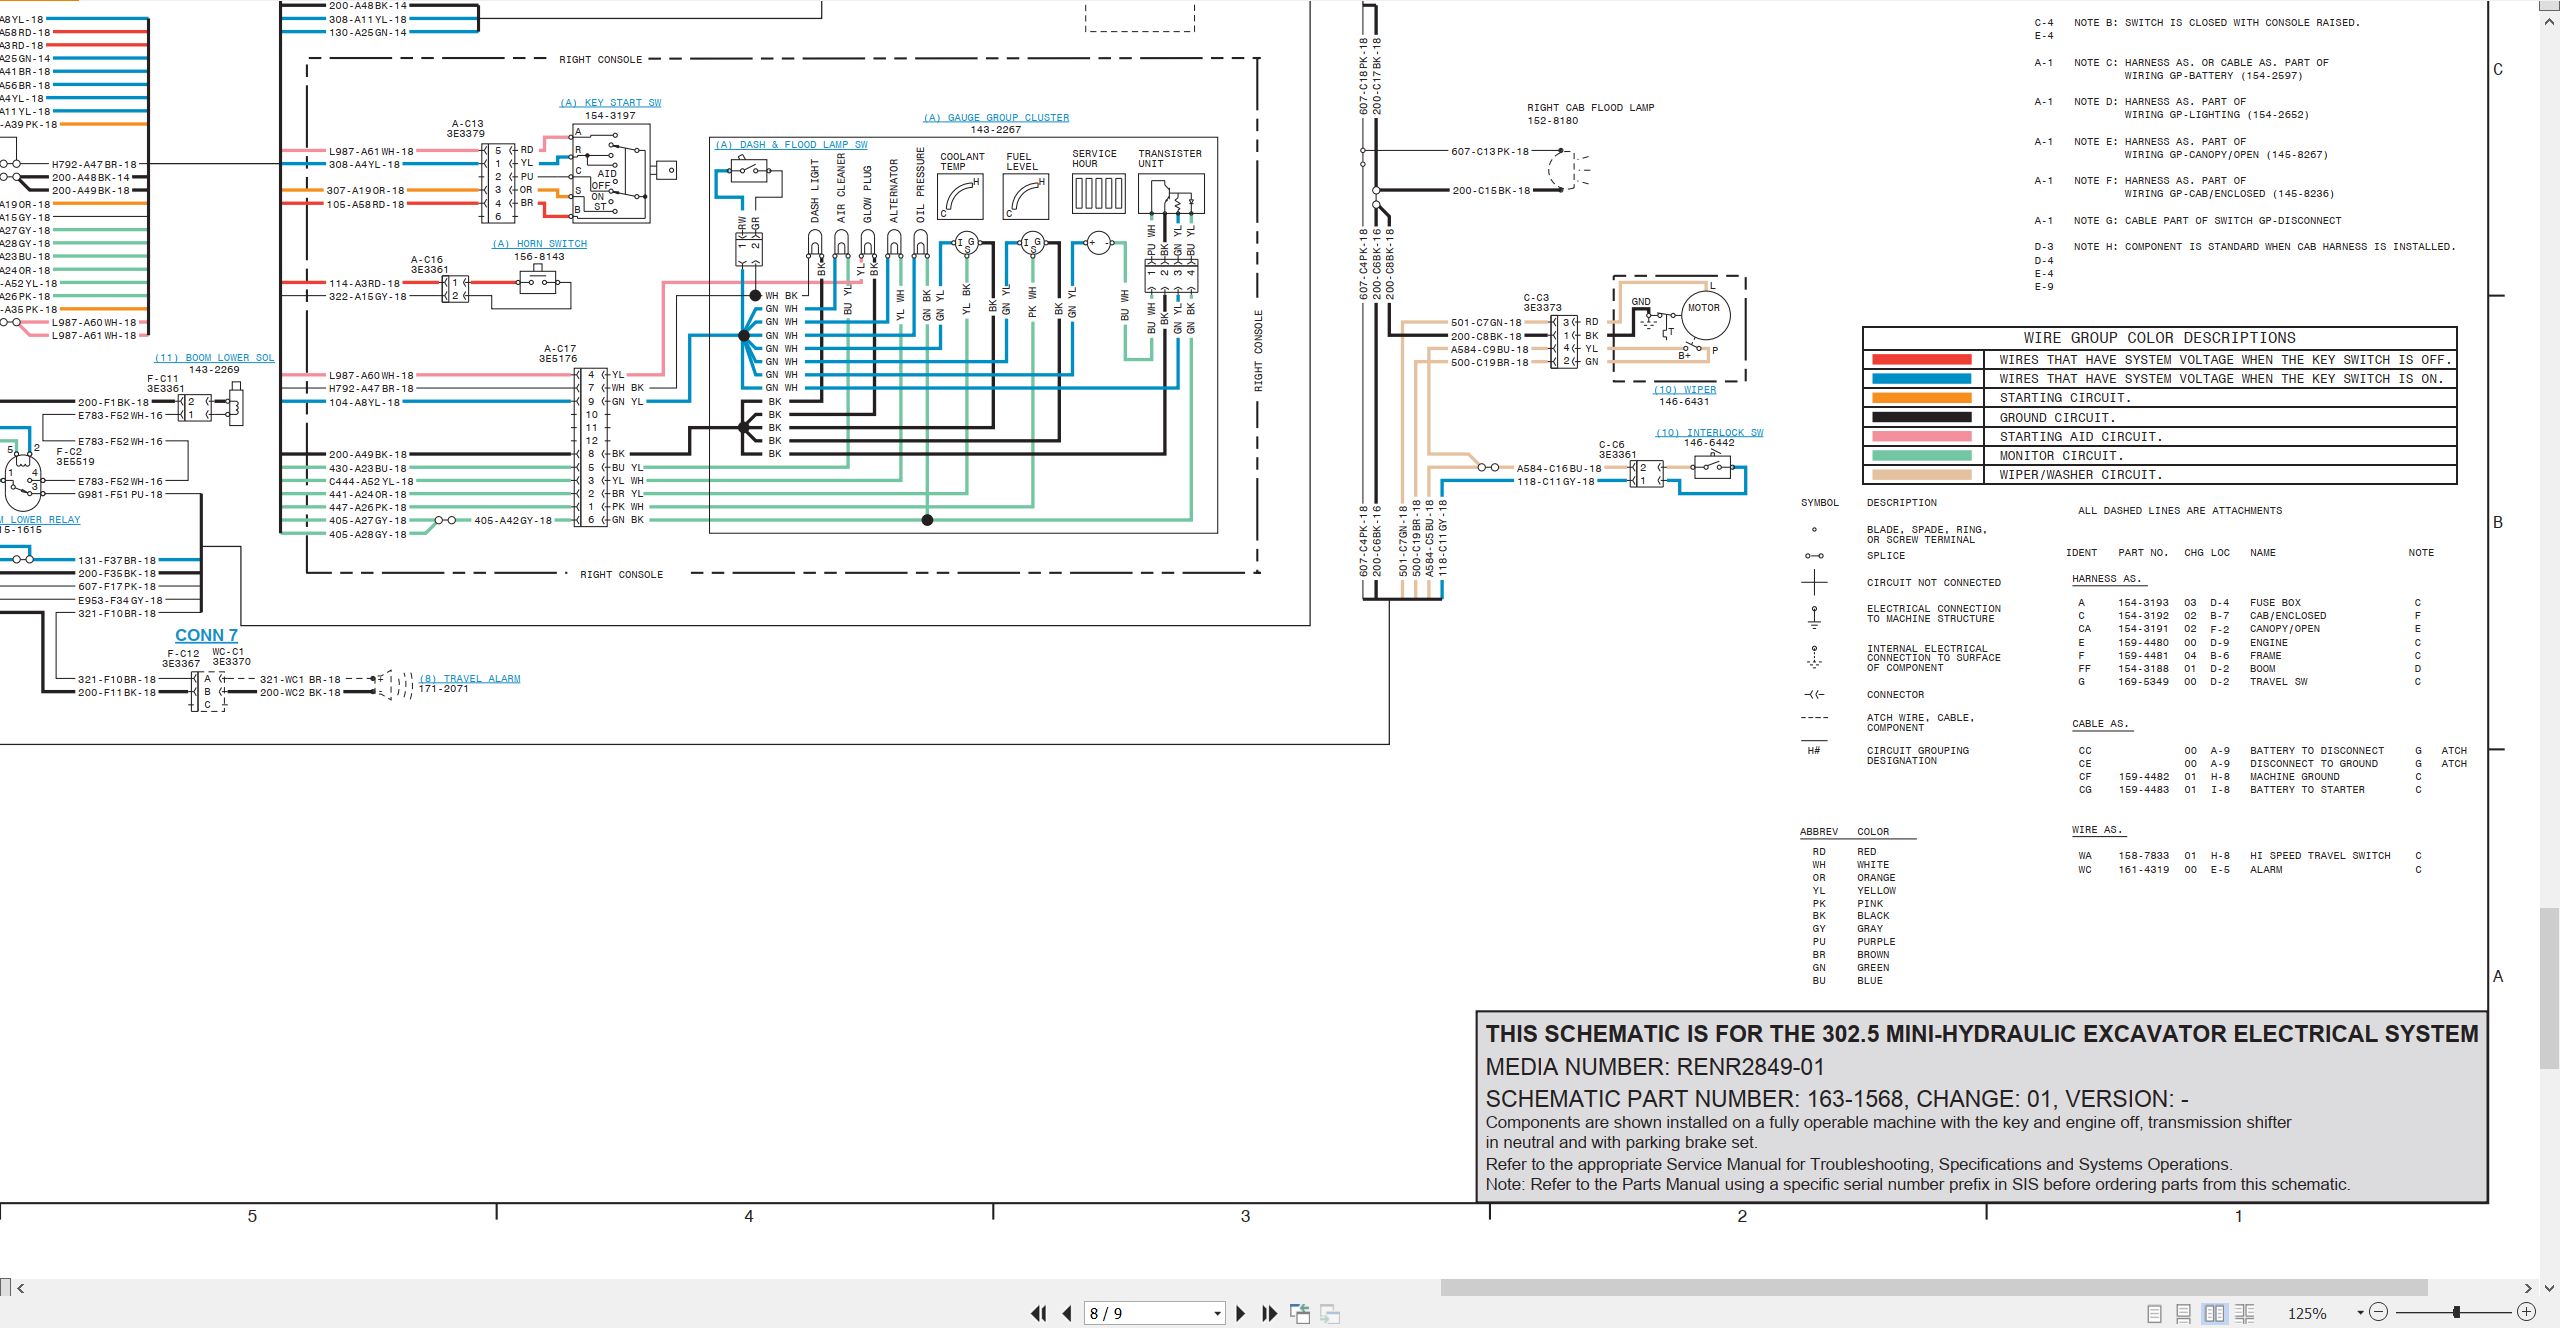Screen dimensions: 2560x1328
Task: Click the left panel grip beside scrollbar
Action: 5,1288
